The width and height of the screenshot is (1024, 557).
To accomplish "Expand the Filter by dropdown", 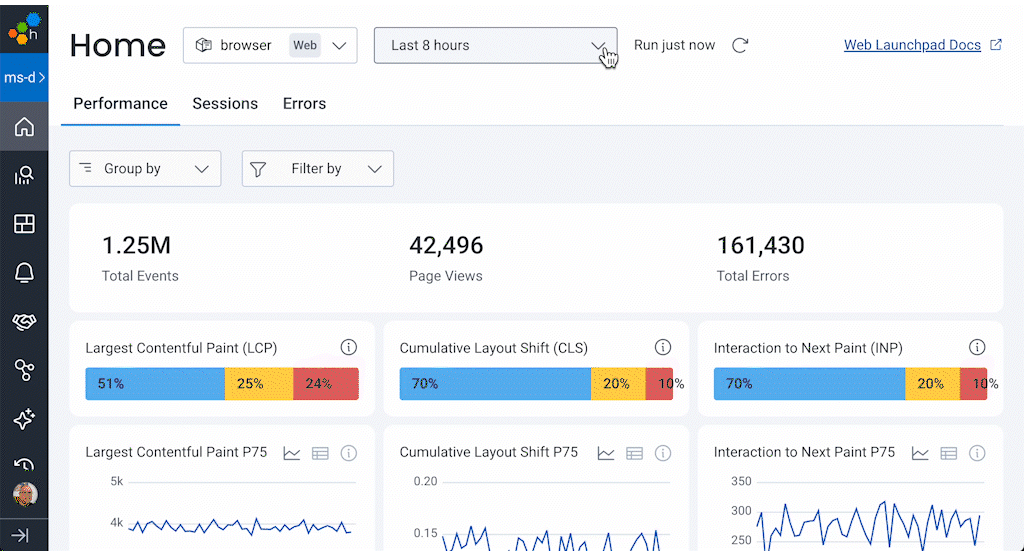I will [x=318, y=169].
